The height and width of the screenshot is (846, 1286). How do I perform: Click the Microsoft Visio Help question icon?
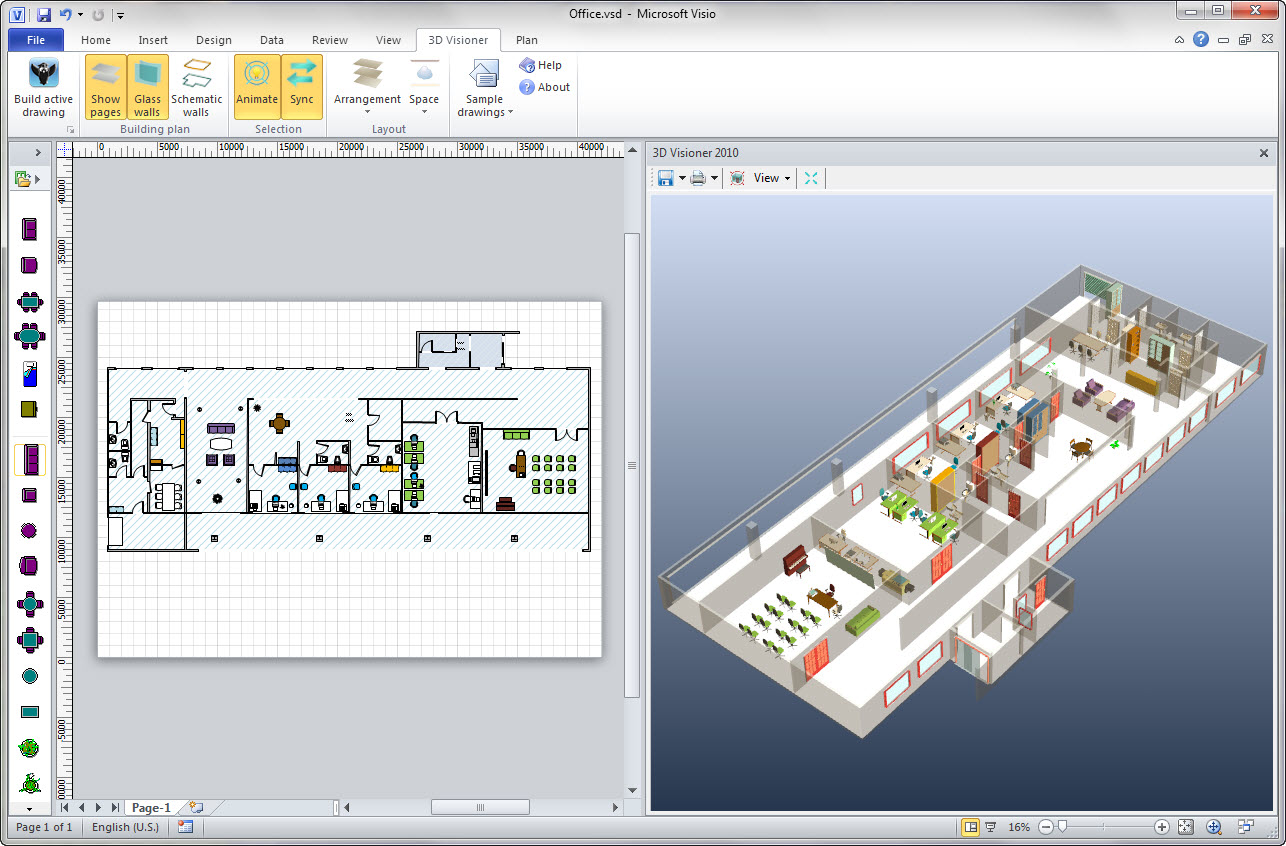coord(1201,40)
